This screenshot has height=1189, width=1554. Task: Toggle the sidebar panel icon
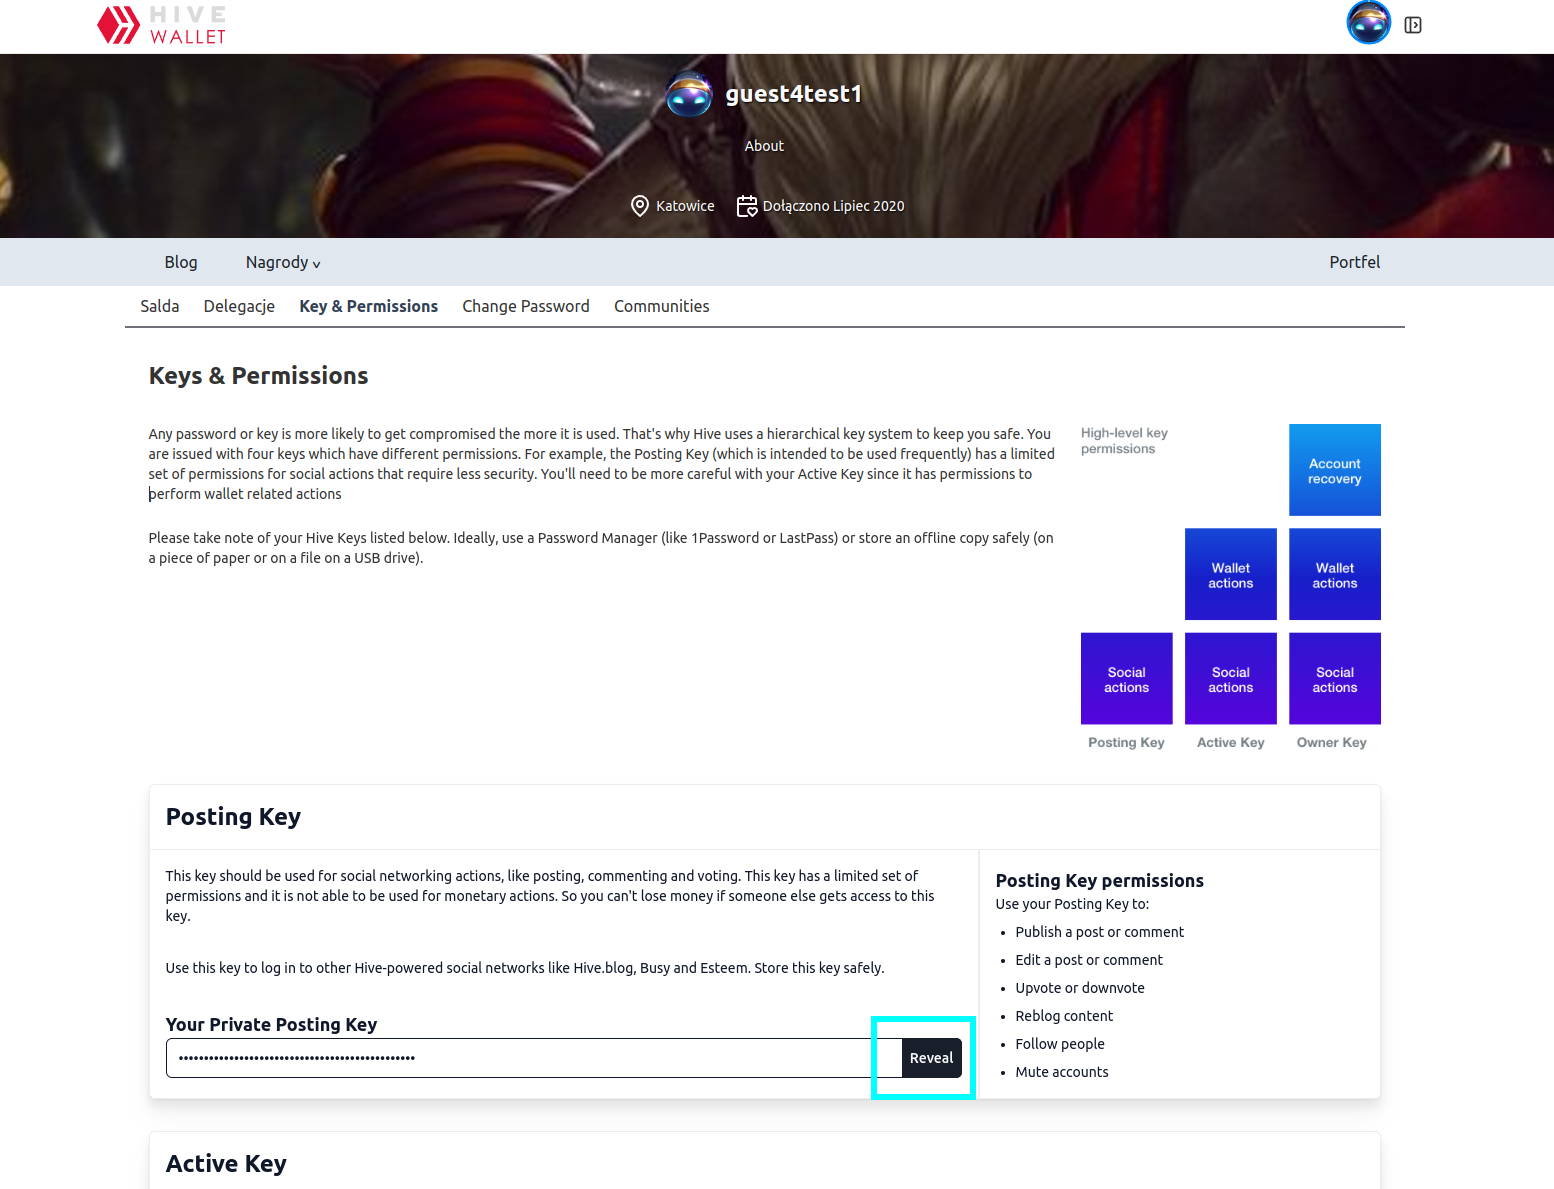pyautogui.click(x=1412, y=25)
